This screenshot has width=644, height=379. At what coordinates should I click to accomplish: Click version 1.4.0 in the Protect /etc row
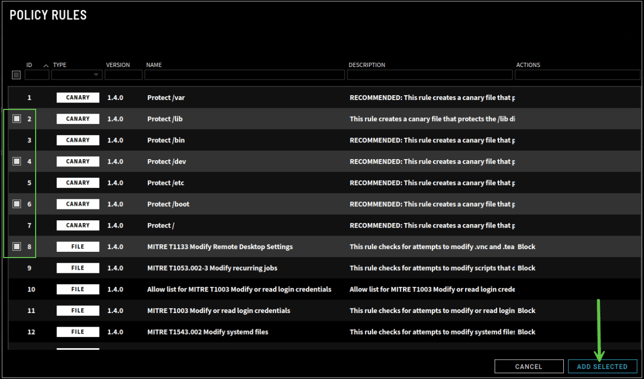pyautogui.click(x=115, y=183)
